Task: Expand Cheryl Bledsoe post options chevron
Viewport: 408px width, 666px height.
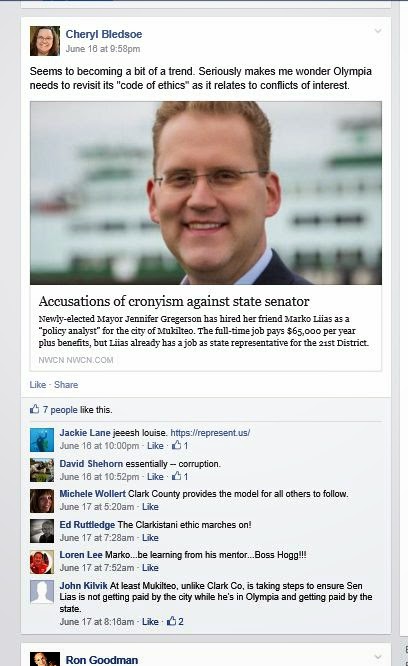Action: click(x=377, y=31)
